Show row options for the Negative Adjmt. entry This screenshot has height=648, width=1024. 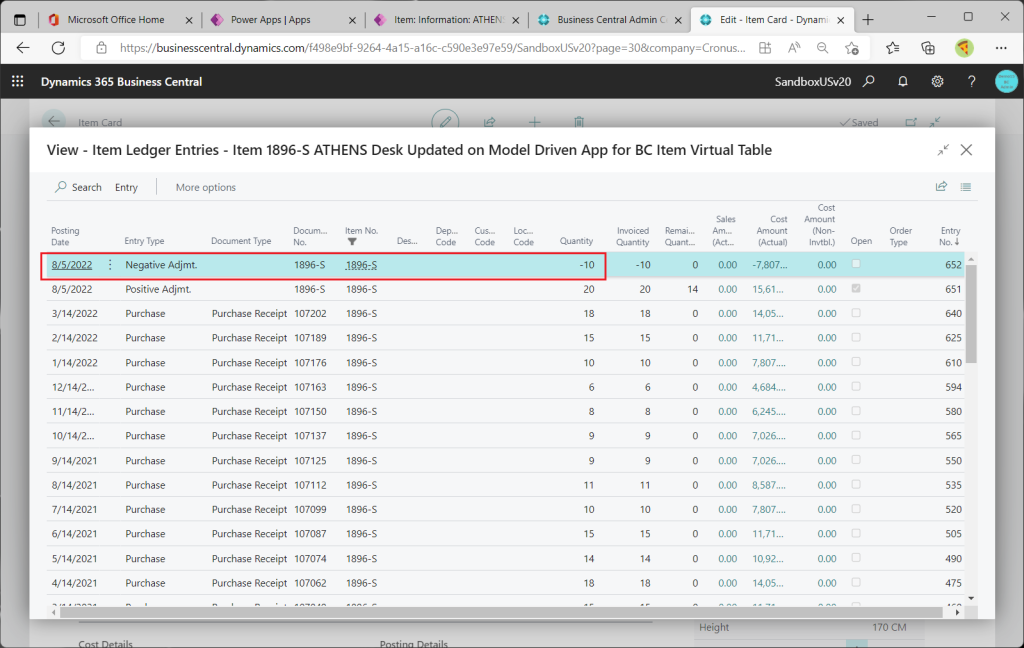(110, 265)
